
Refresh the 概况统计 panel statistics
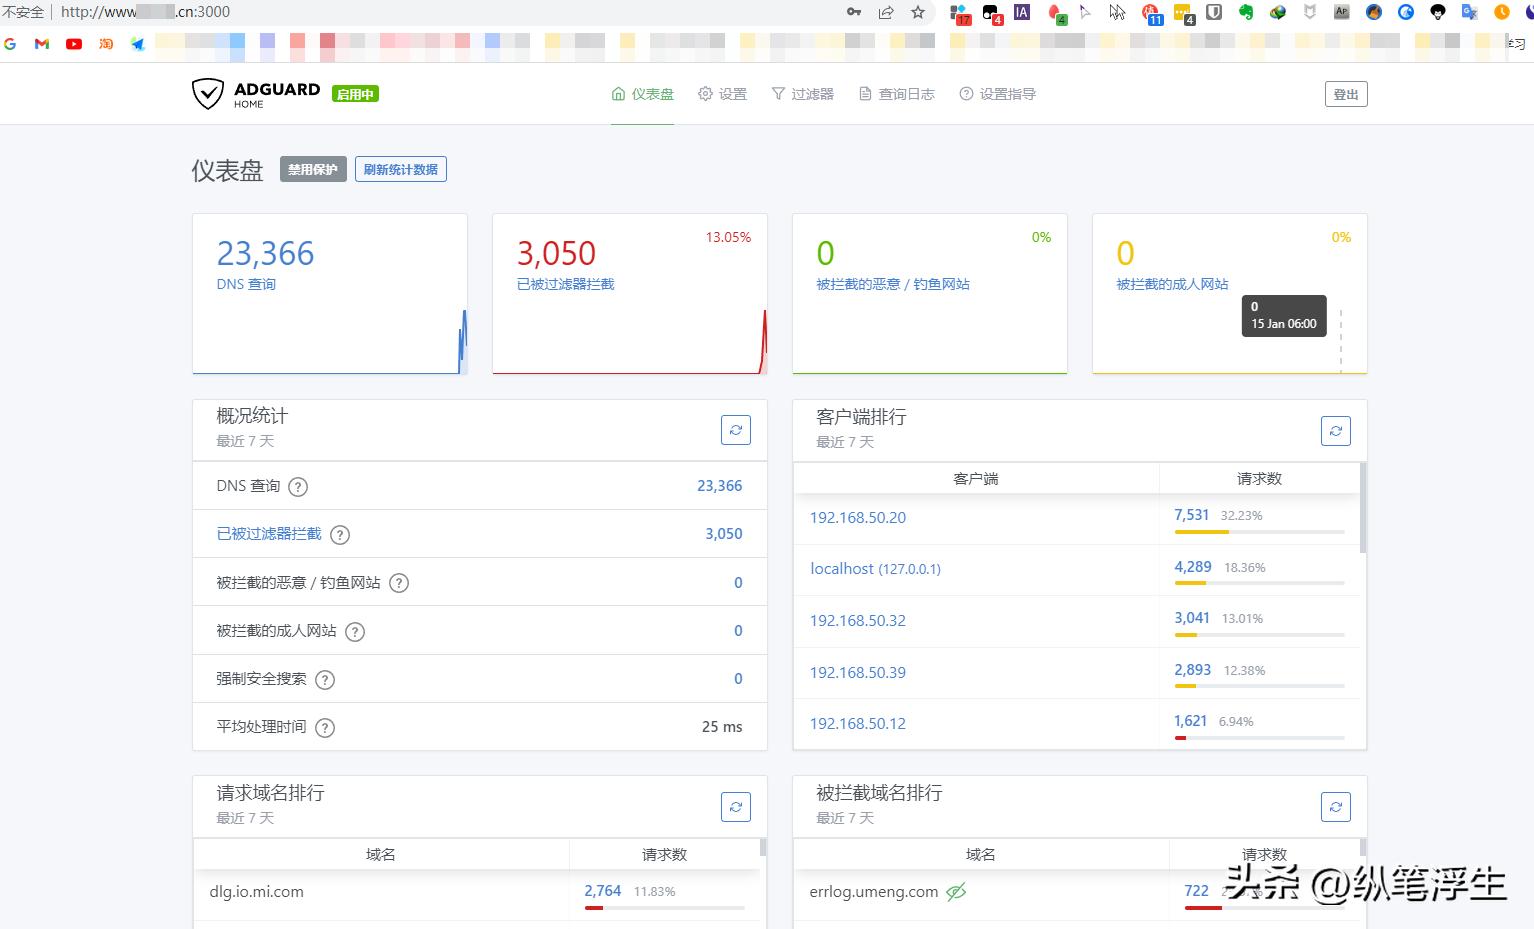(736, 429)
